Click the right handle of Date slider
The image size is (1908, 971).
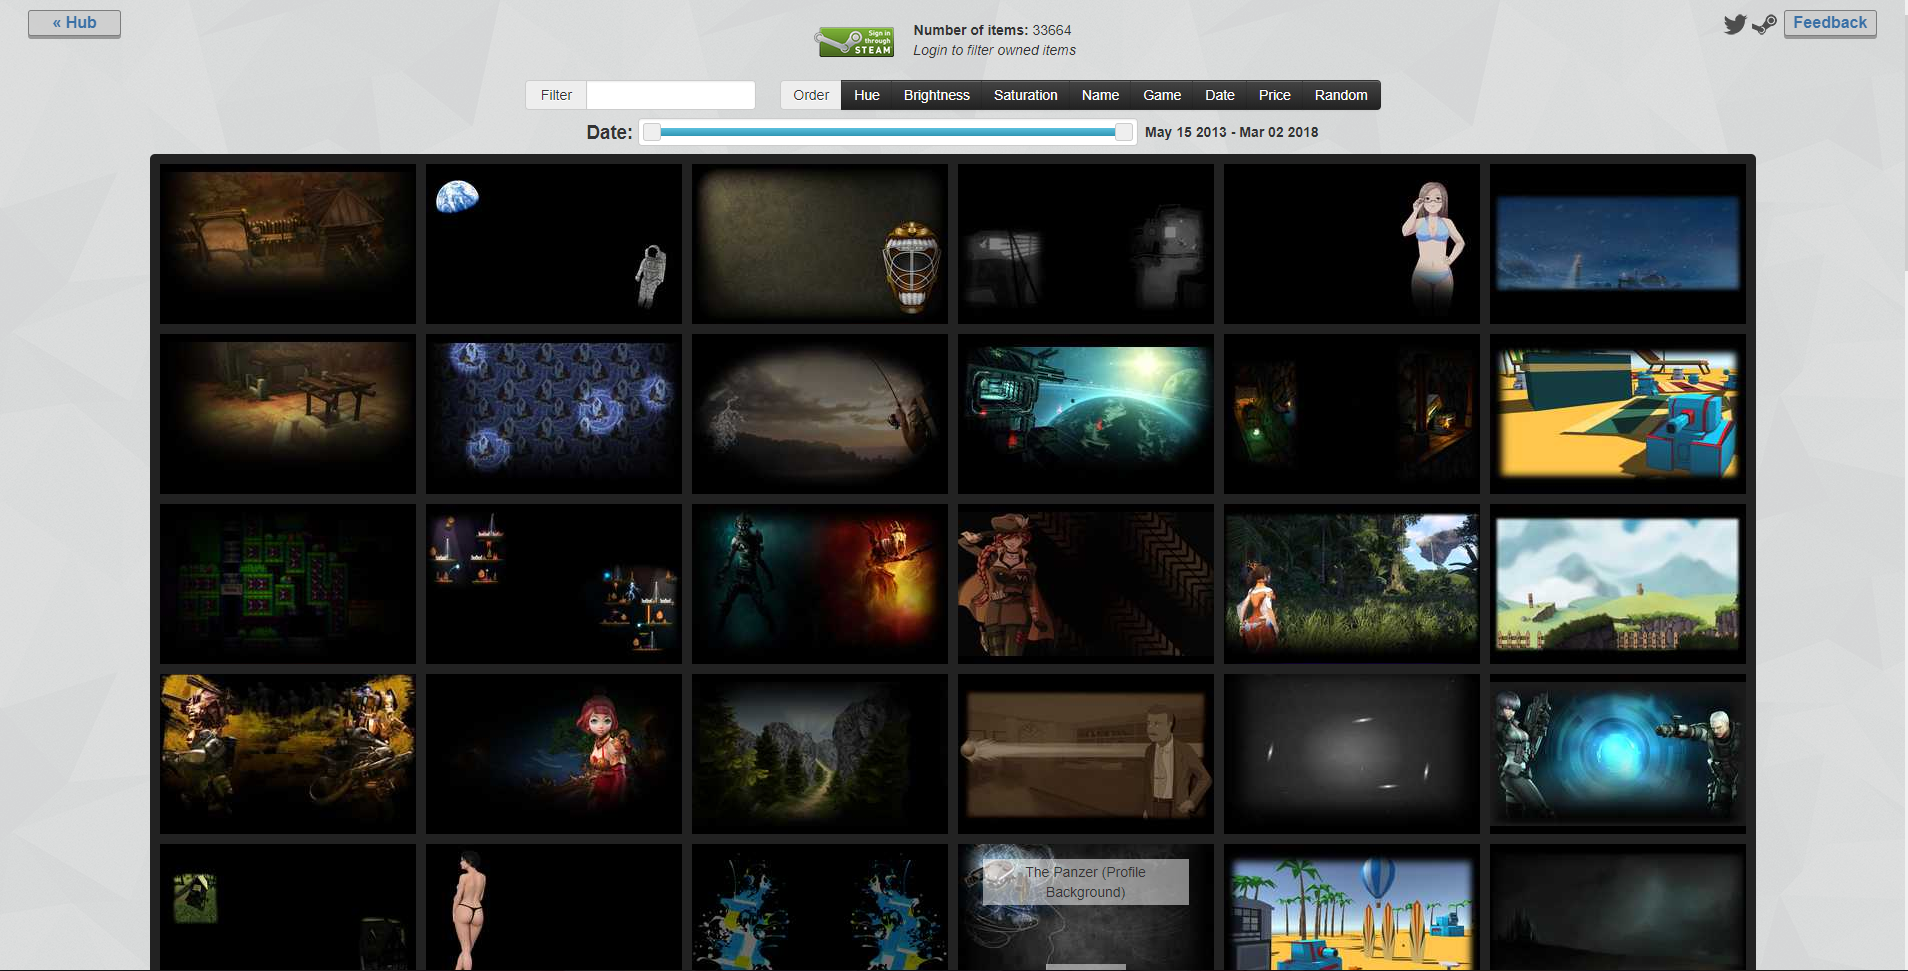(x=1124, y=132)
